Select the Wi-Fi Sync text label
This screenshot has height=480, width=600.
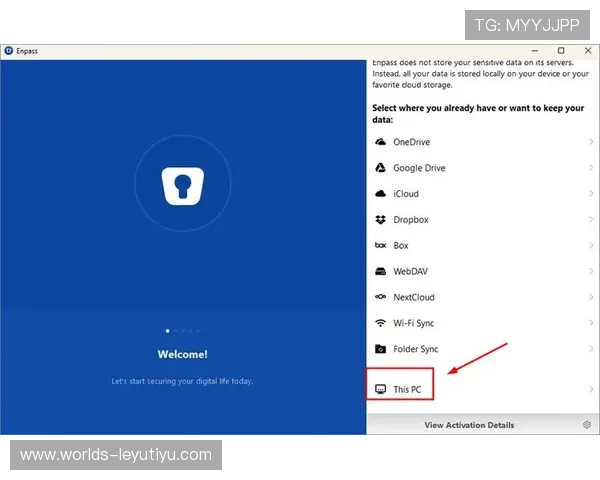point(414,324)
